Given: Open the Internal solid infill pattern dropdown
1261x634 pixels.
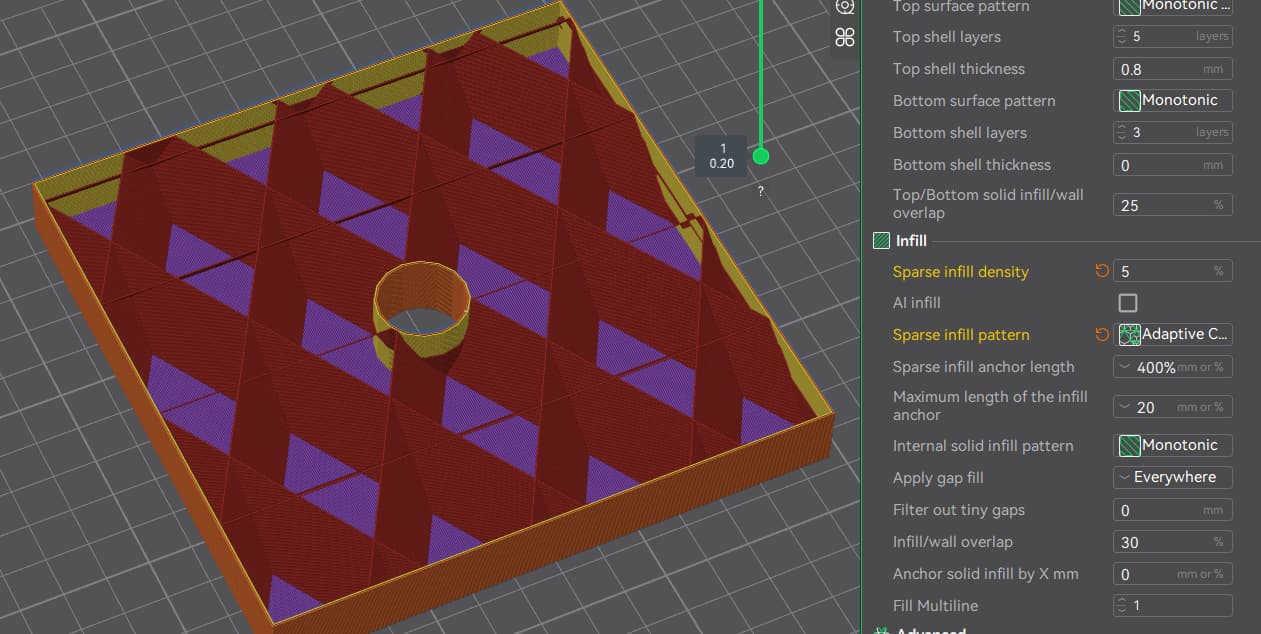Looking at the screenshot, I should [x=1172, y=446].
